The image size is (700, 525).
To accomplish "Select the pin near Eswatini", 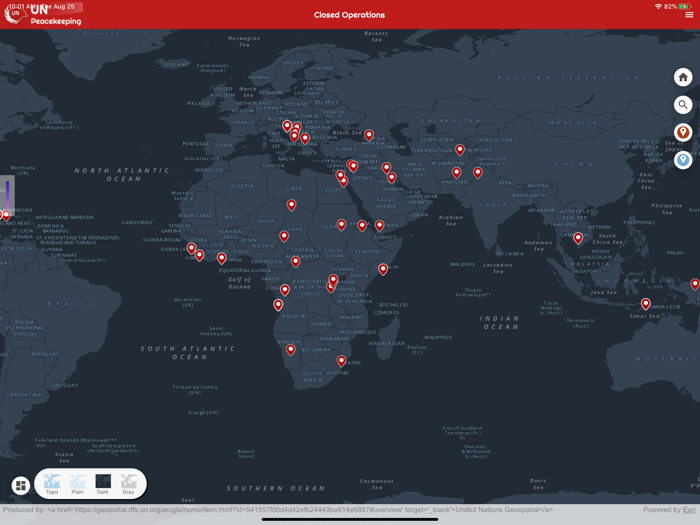I will (342, 360).
